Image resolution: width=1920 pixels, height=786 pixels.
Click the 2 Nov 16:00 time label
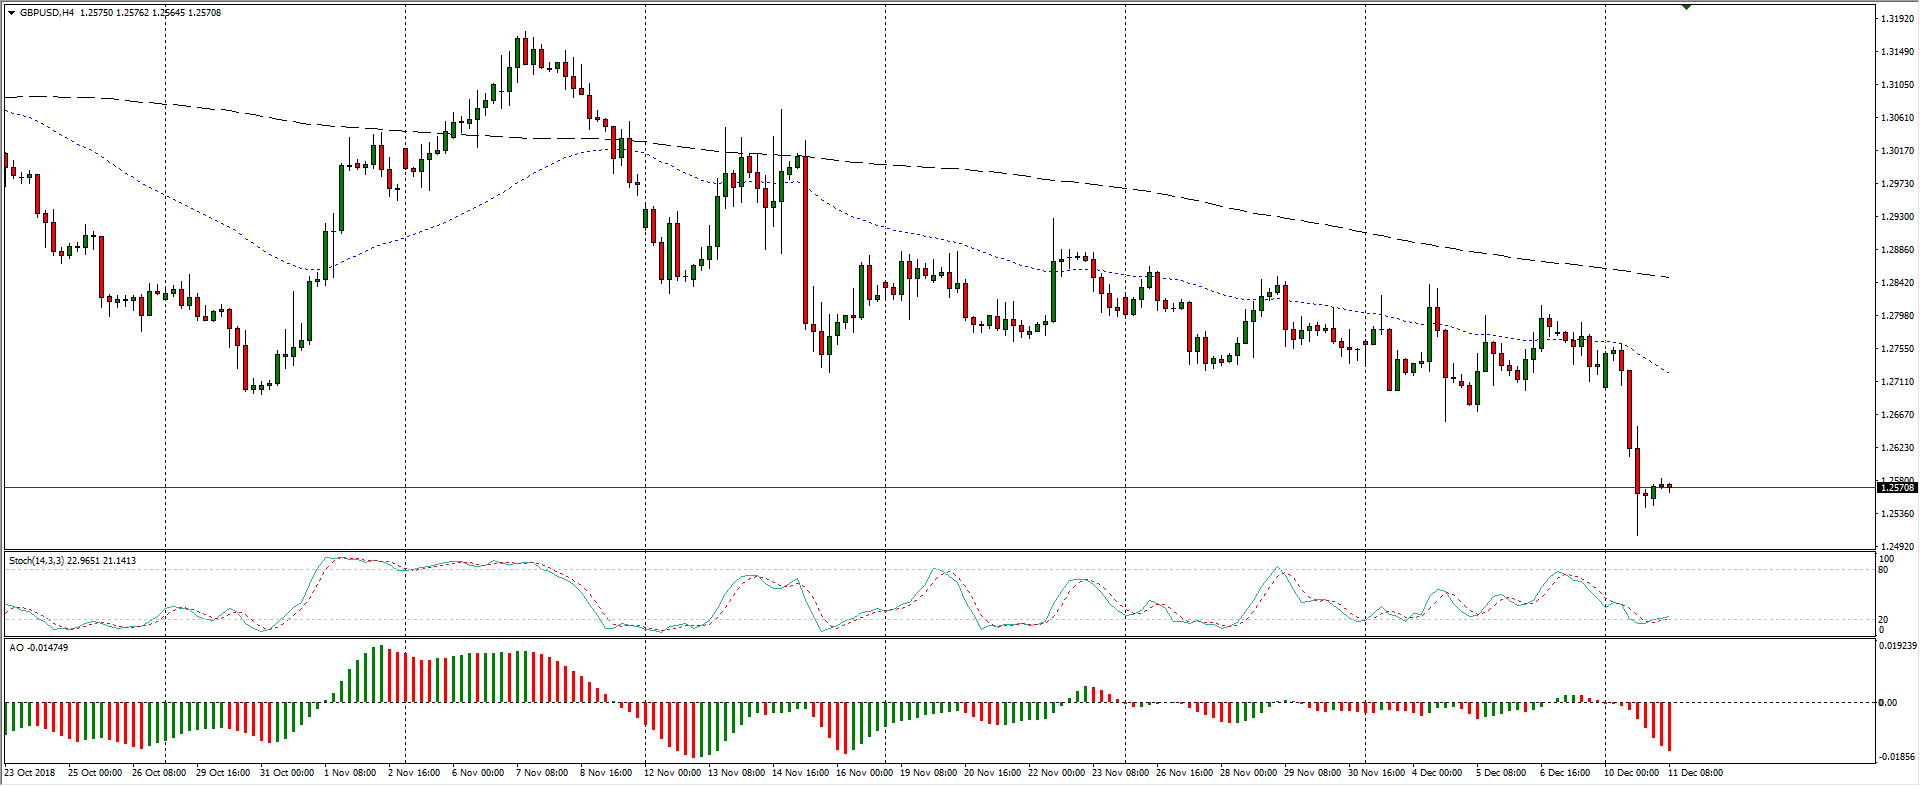(414, 773)
